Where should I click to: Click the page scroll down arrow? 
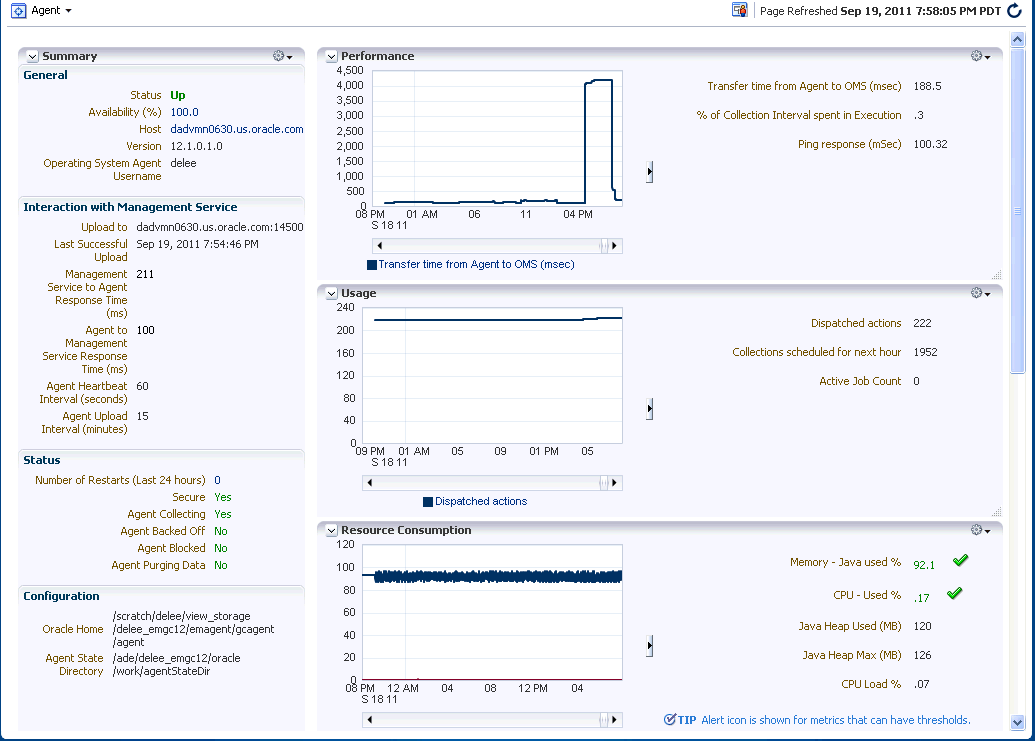1017,723
